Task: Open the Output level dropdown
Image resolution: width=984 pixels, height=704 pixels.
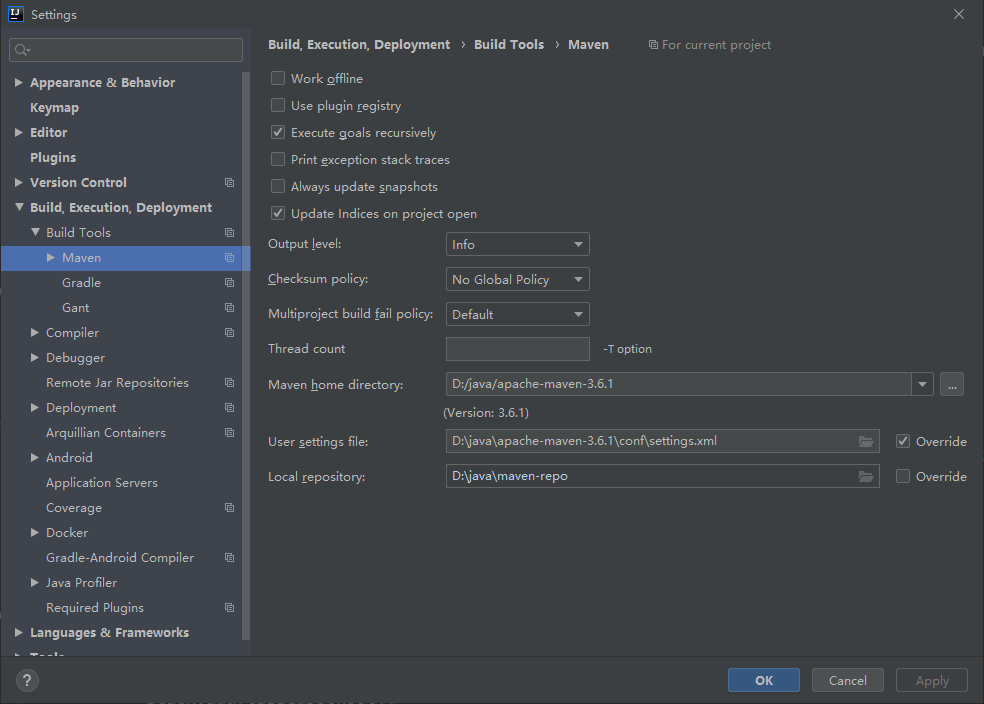Action: pos(517,244)
